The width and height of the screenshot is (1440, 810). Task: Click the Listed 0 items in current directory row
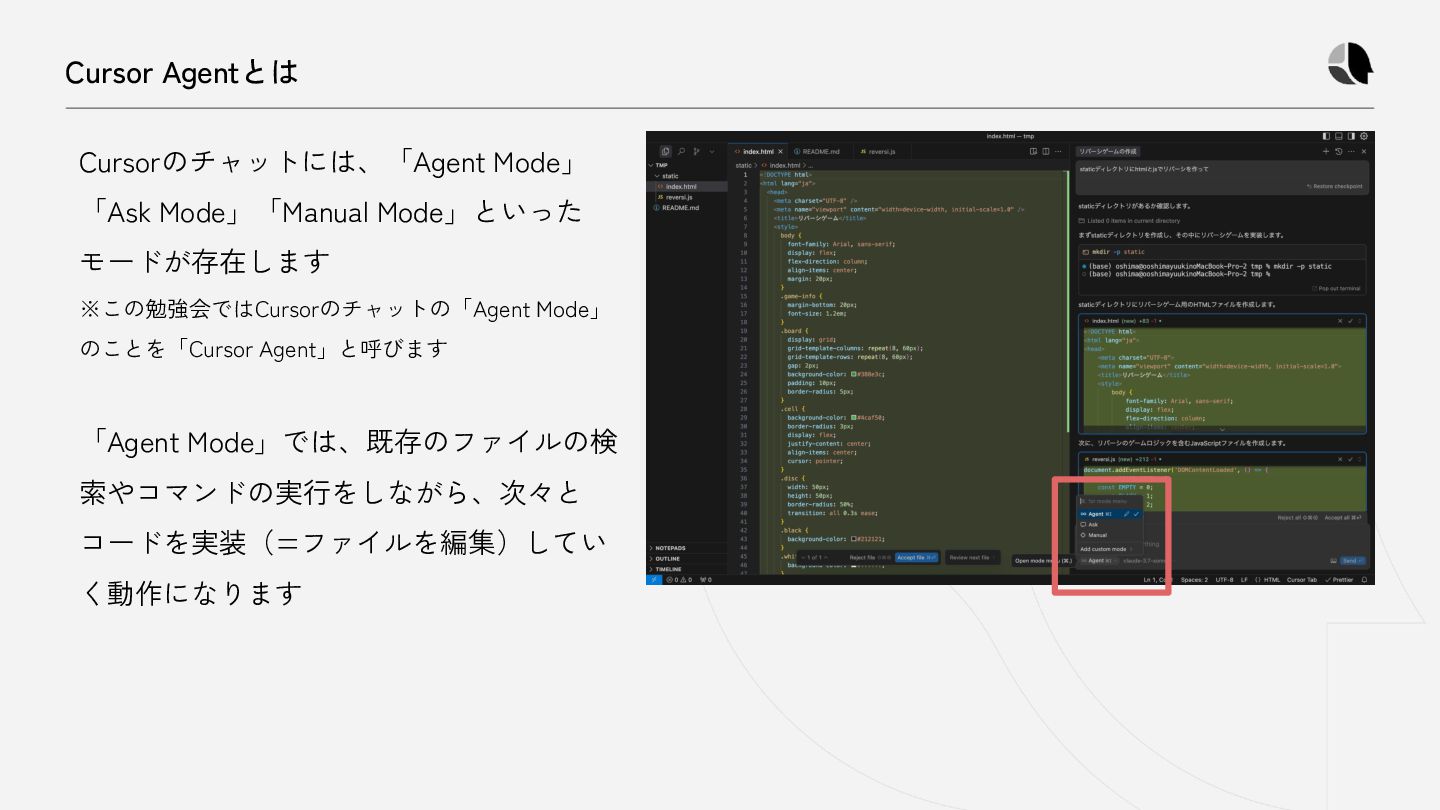pos(1129,221)
